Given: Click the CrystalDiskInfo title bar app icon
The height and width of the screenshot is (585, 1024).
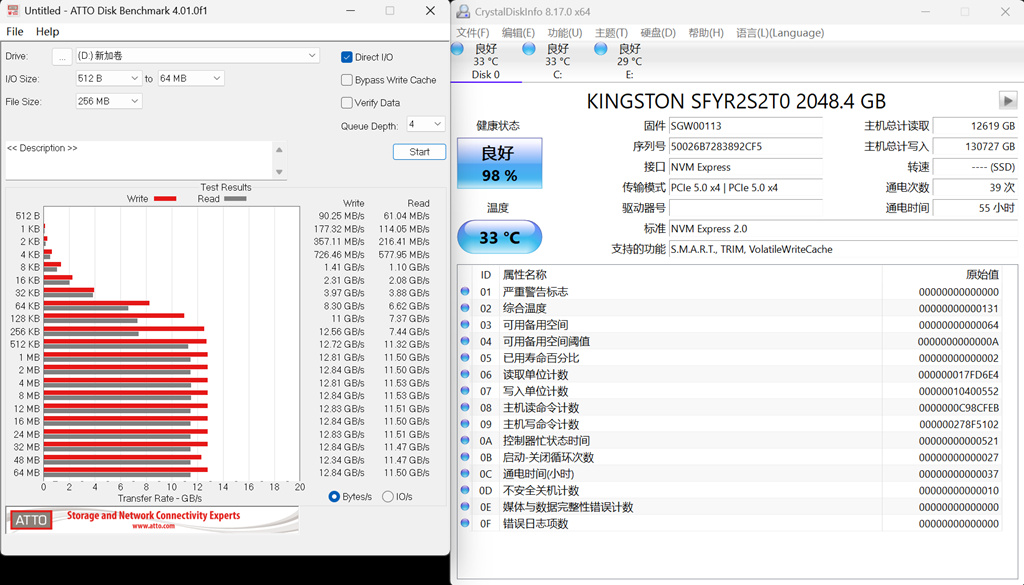Looking at the screenshot, I should [x=463, y=11].
